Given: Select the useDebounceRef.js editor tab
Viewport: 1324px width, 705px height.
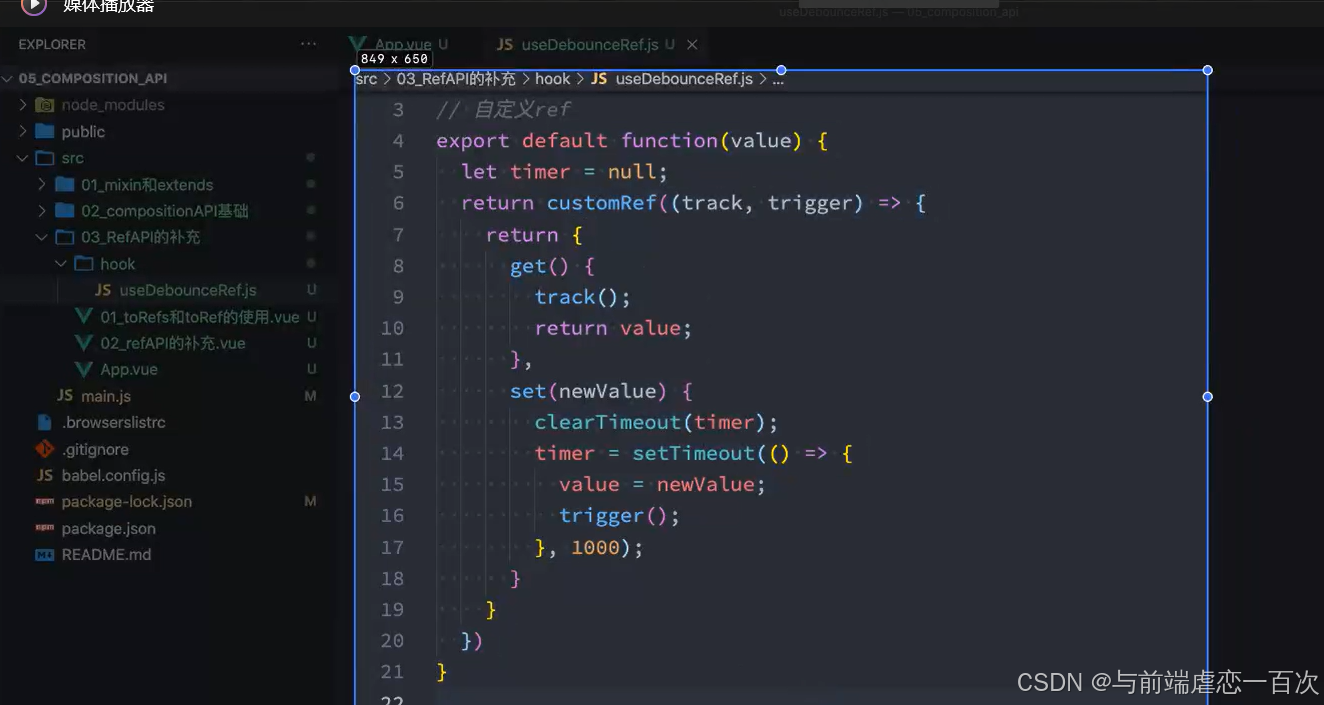Looking at the screenshot, I should [x=588, y=44].
